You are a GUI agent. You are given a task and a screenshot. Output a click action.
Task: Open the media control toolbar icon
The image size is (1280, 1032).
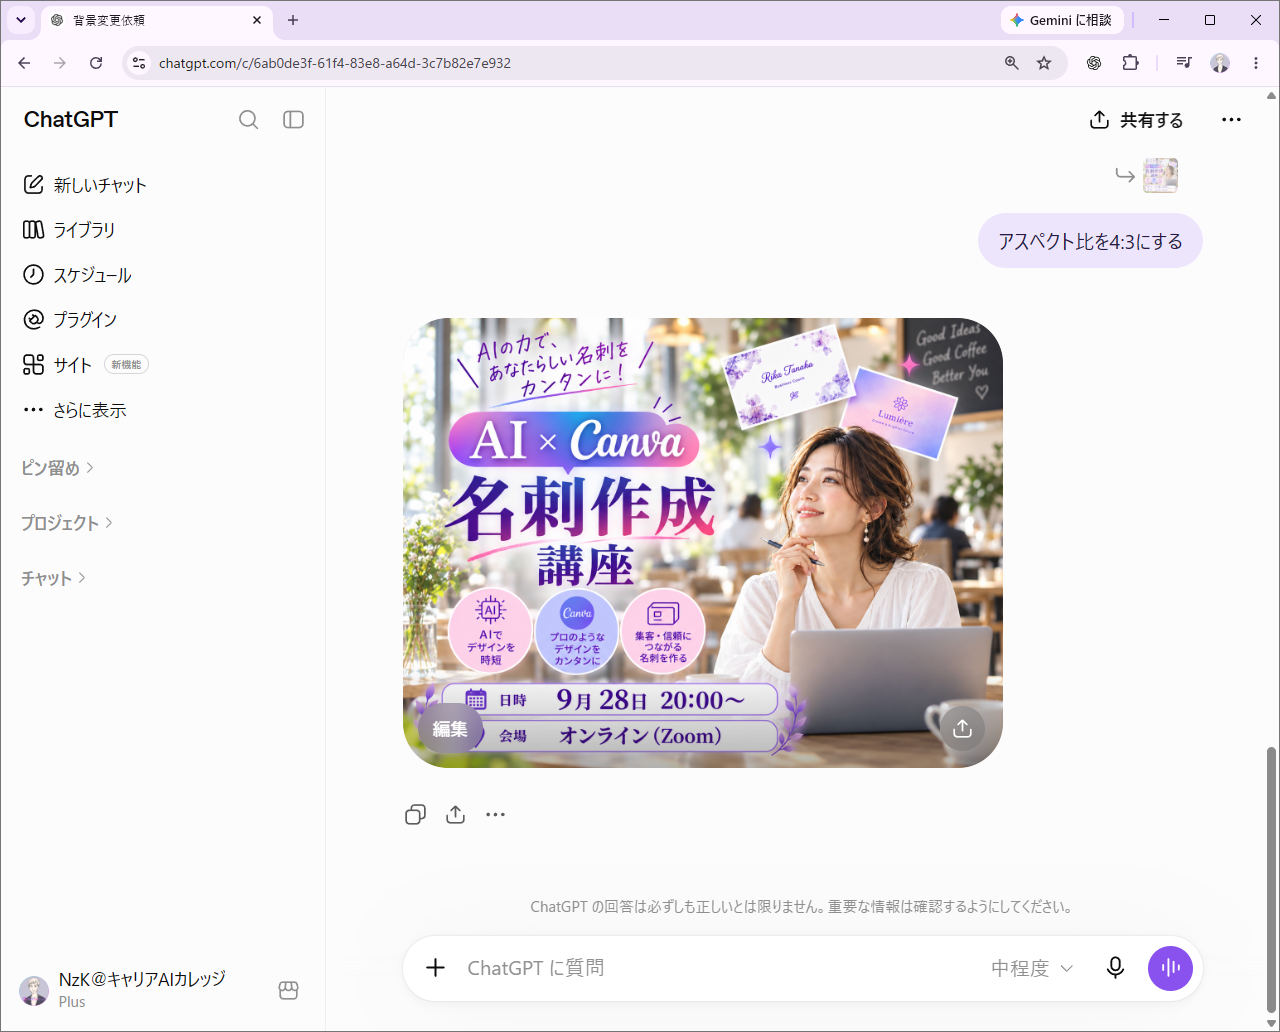click(x=1184, y=63)
